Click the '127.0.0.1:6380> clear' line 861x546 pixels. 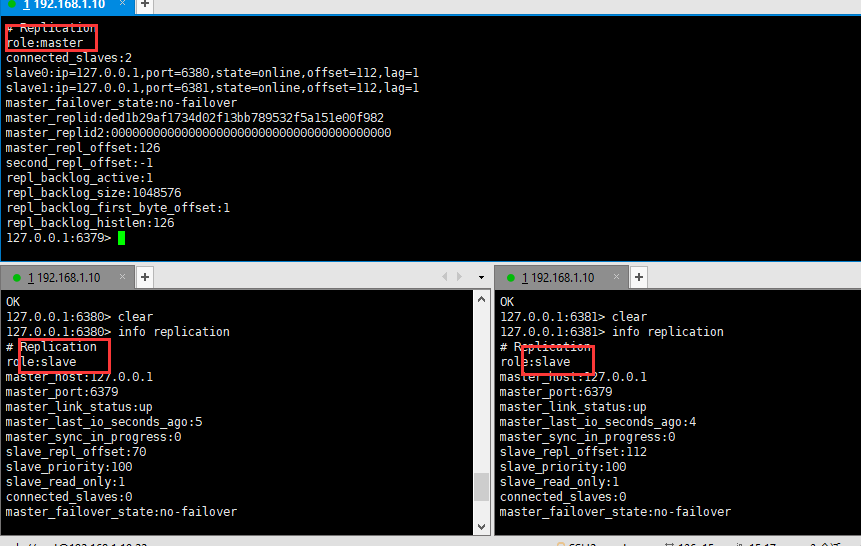[80, 317]
